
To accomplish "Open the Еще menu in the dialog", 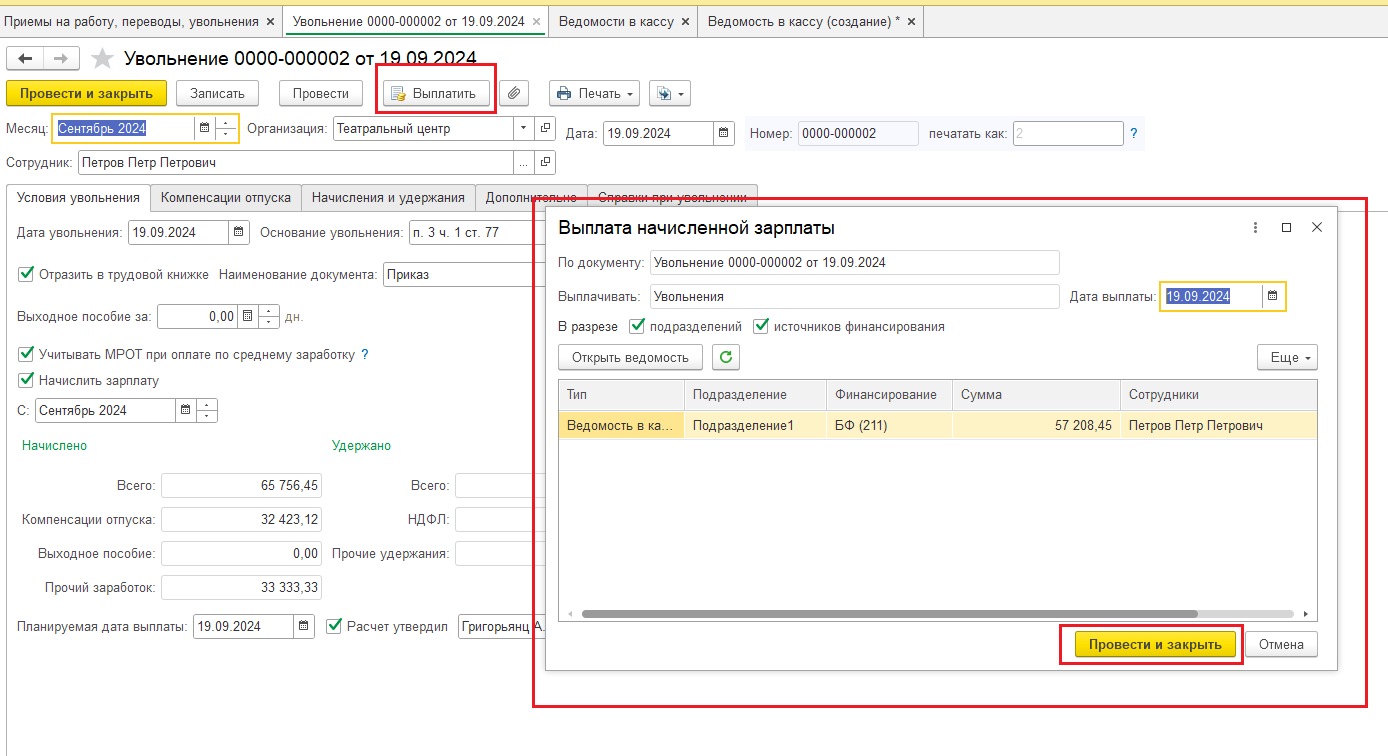I will (1287, 357).
